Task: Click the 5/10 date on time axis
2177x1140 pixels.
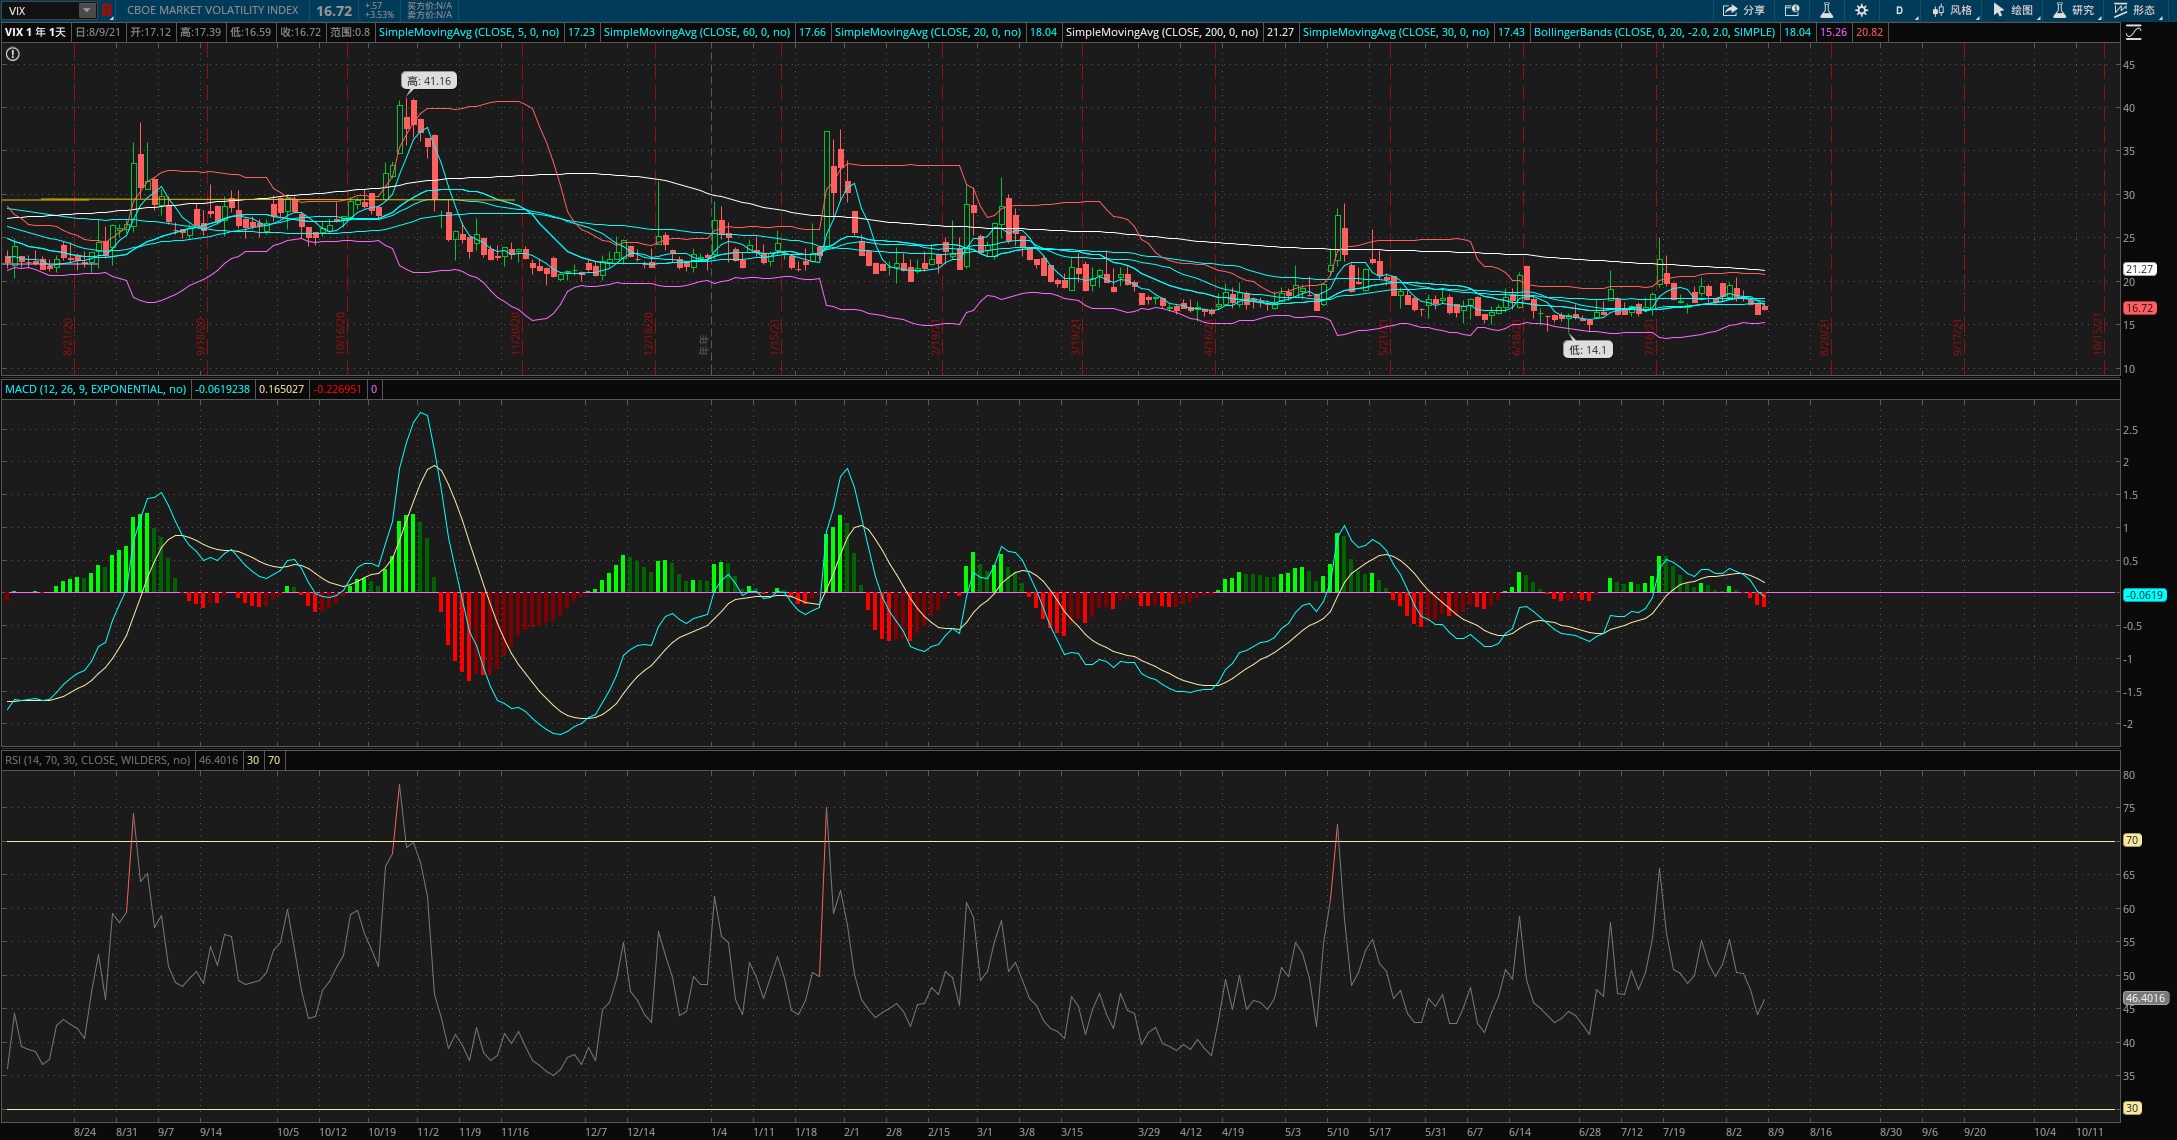Action: (x=1337, y=1132)
